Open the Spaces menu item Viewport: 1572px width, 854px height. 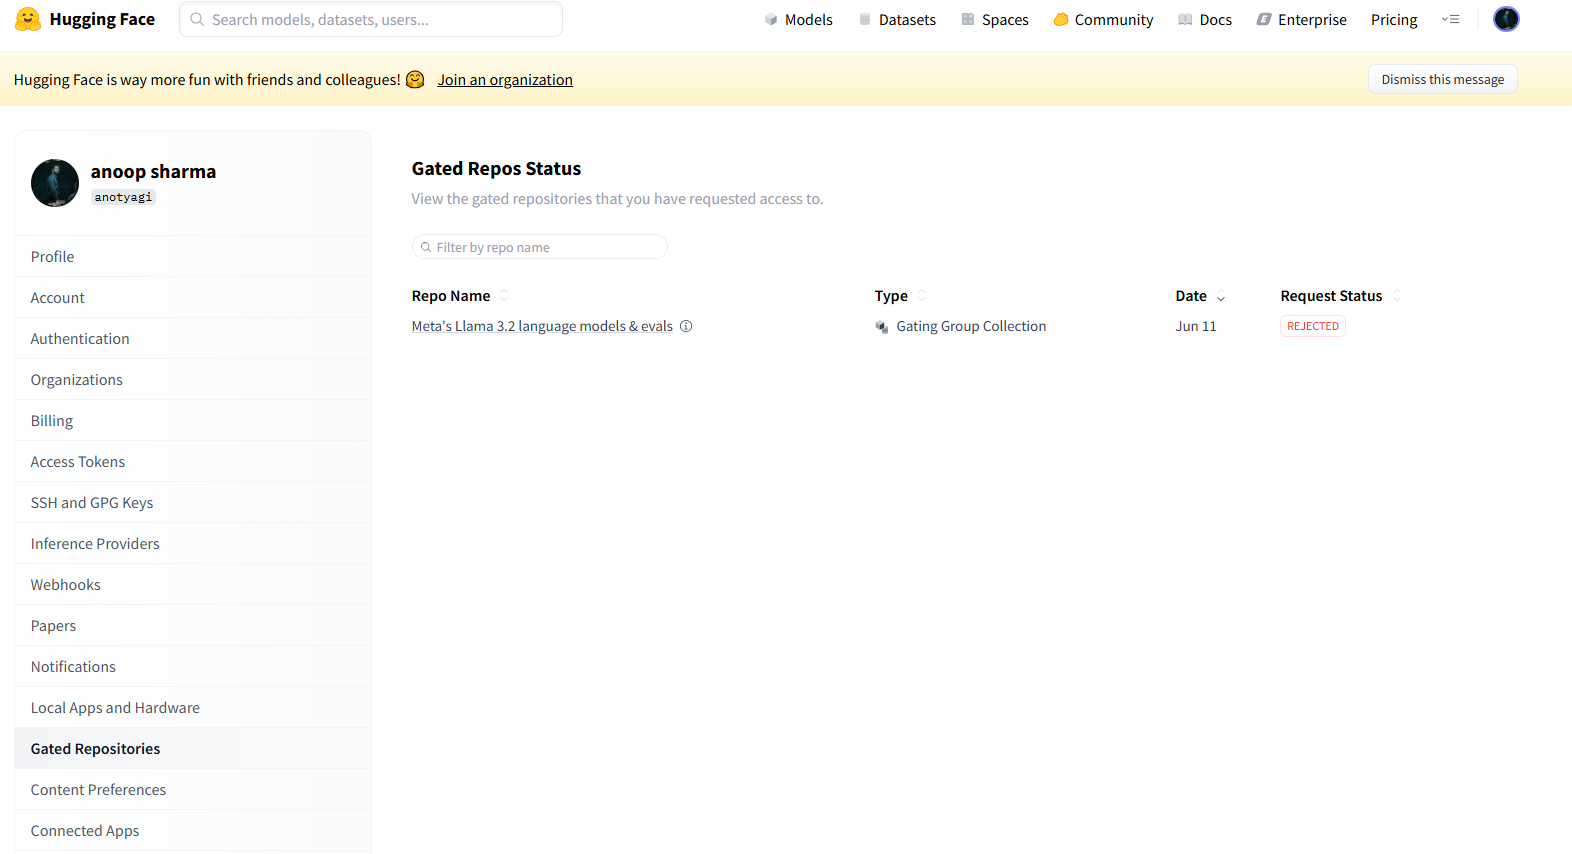(995, 20)
